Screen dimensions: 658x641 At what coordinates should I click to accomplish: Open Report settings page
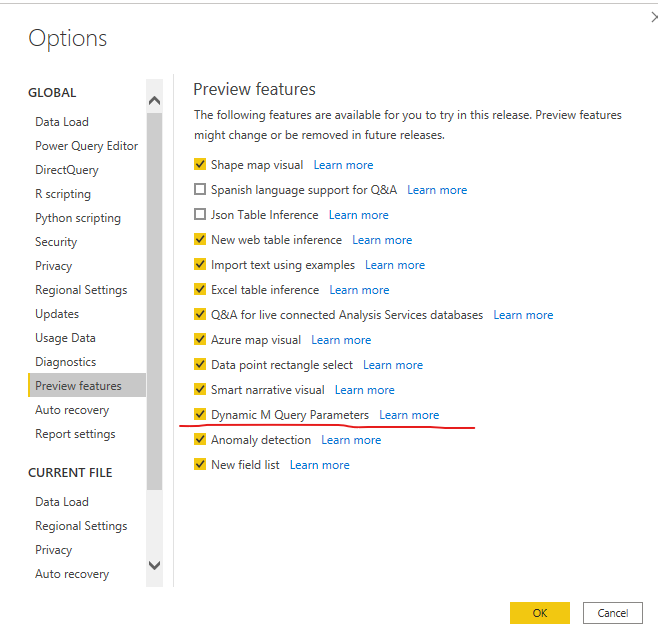click(75, 434)
